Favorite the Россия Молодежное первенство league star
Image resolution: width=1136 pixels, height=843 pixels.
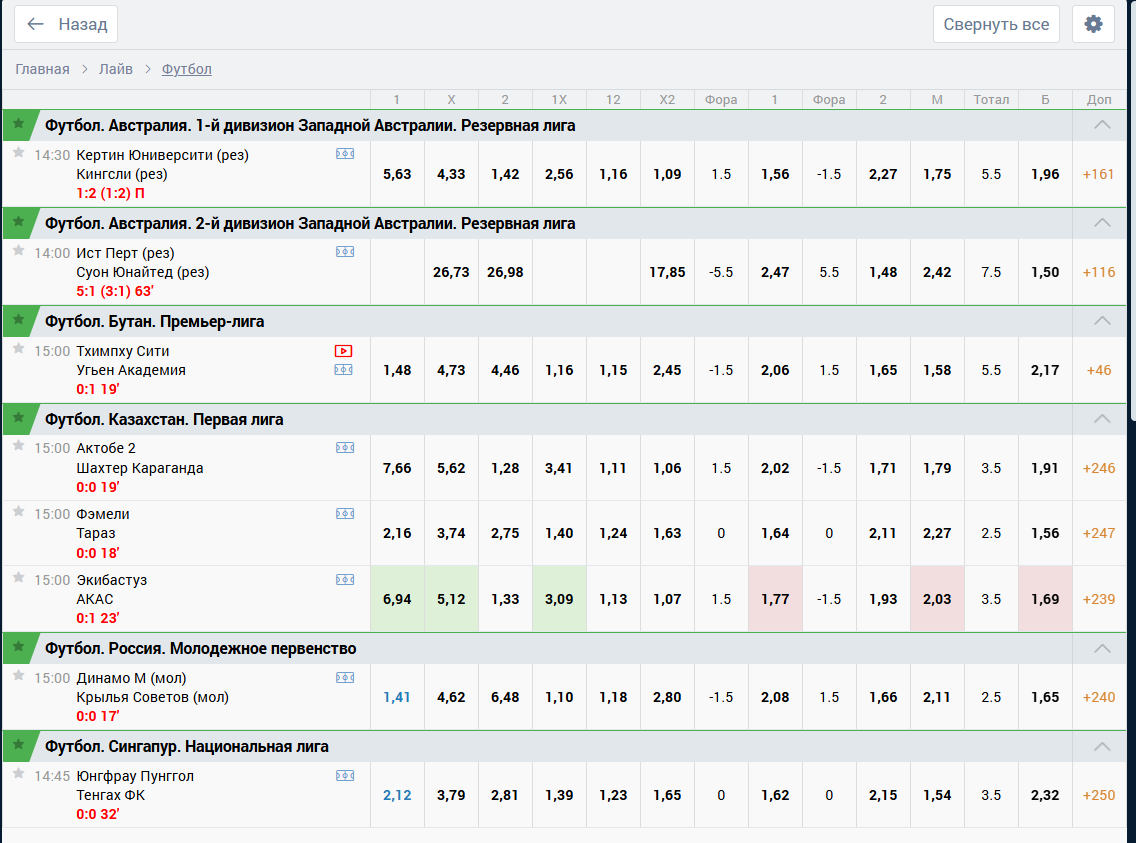tap(19, 647)
